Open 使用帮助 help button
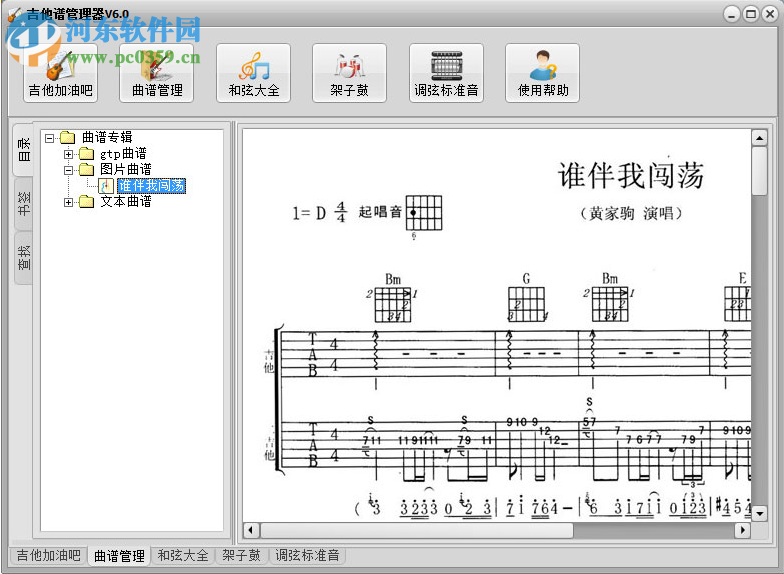784x574 pixels. pyautogui.click(x=542, y=73)
